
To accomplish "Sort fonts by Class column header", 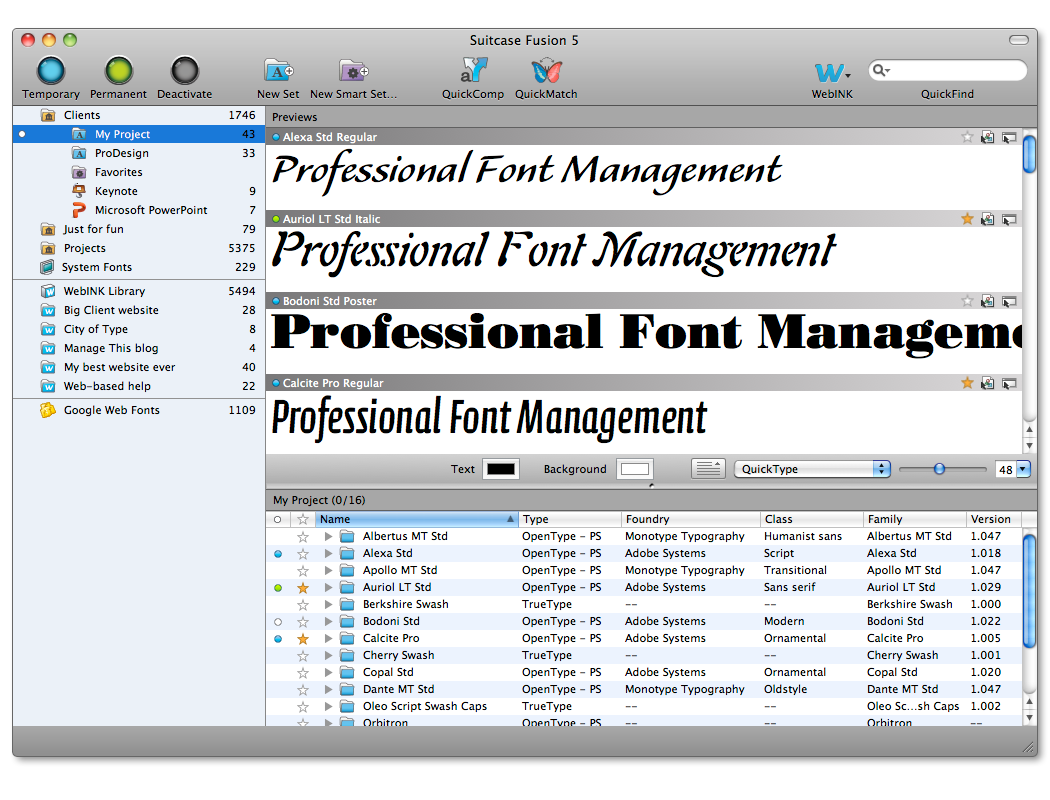I will coord(810,519).
